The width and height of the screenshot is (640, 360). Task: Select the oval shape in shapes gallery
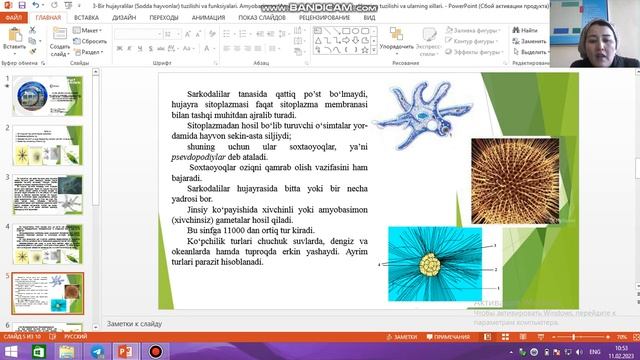tap(356, 31)
